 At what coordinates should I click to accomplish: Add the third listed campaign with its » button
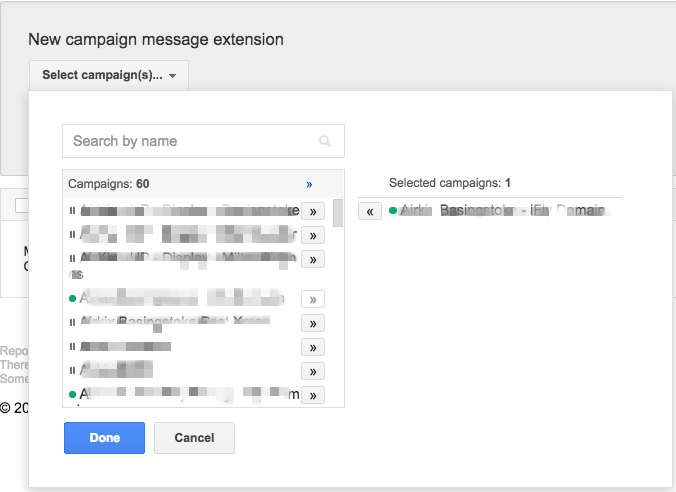click(x=313, y=259)
